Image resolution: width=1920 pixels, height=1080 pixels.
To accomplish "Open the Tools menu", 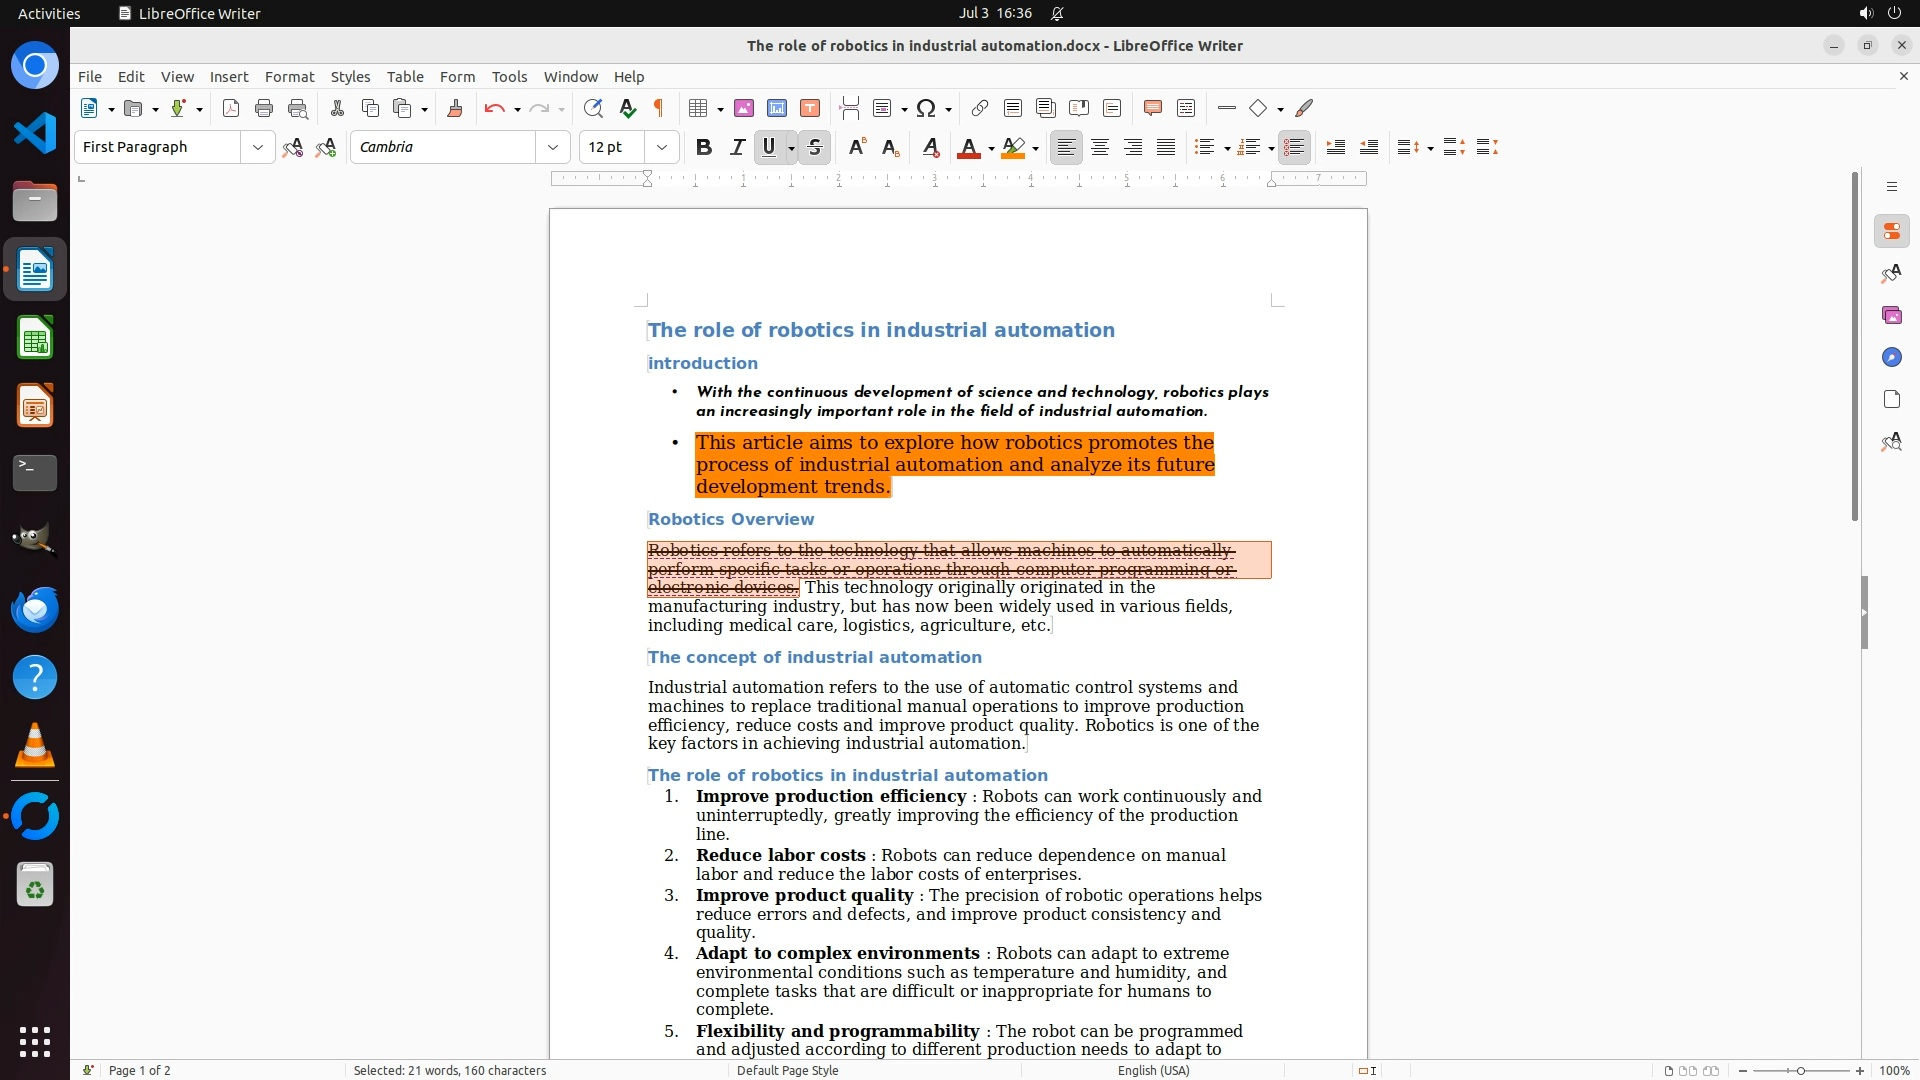I will pyautogui.click(x=509, y=77).
